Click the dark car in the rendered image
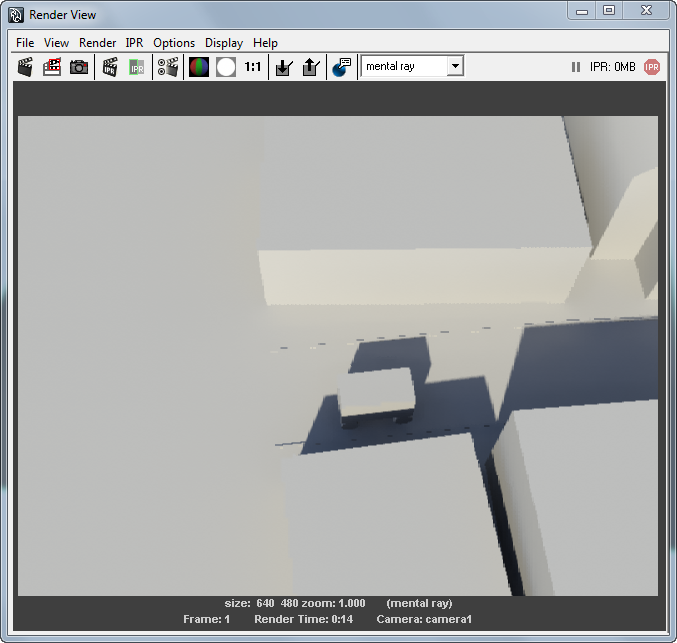677x643 pixels. pos(377,397)
